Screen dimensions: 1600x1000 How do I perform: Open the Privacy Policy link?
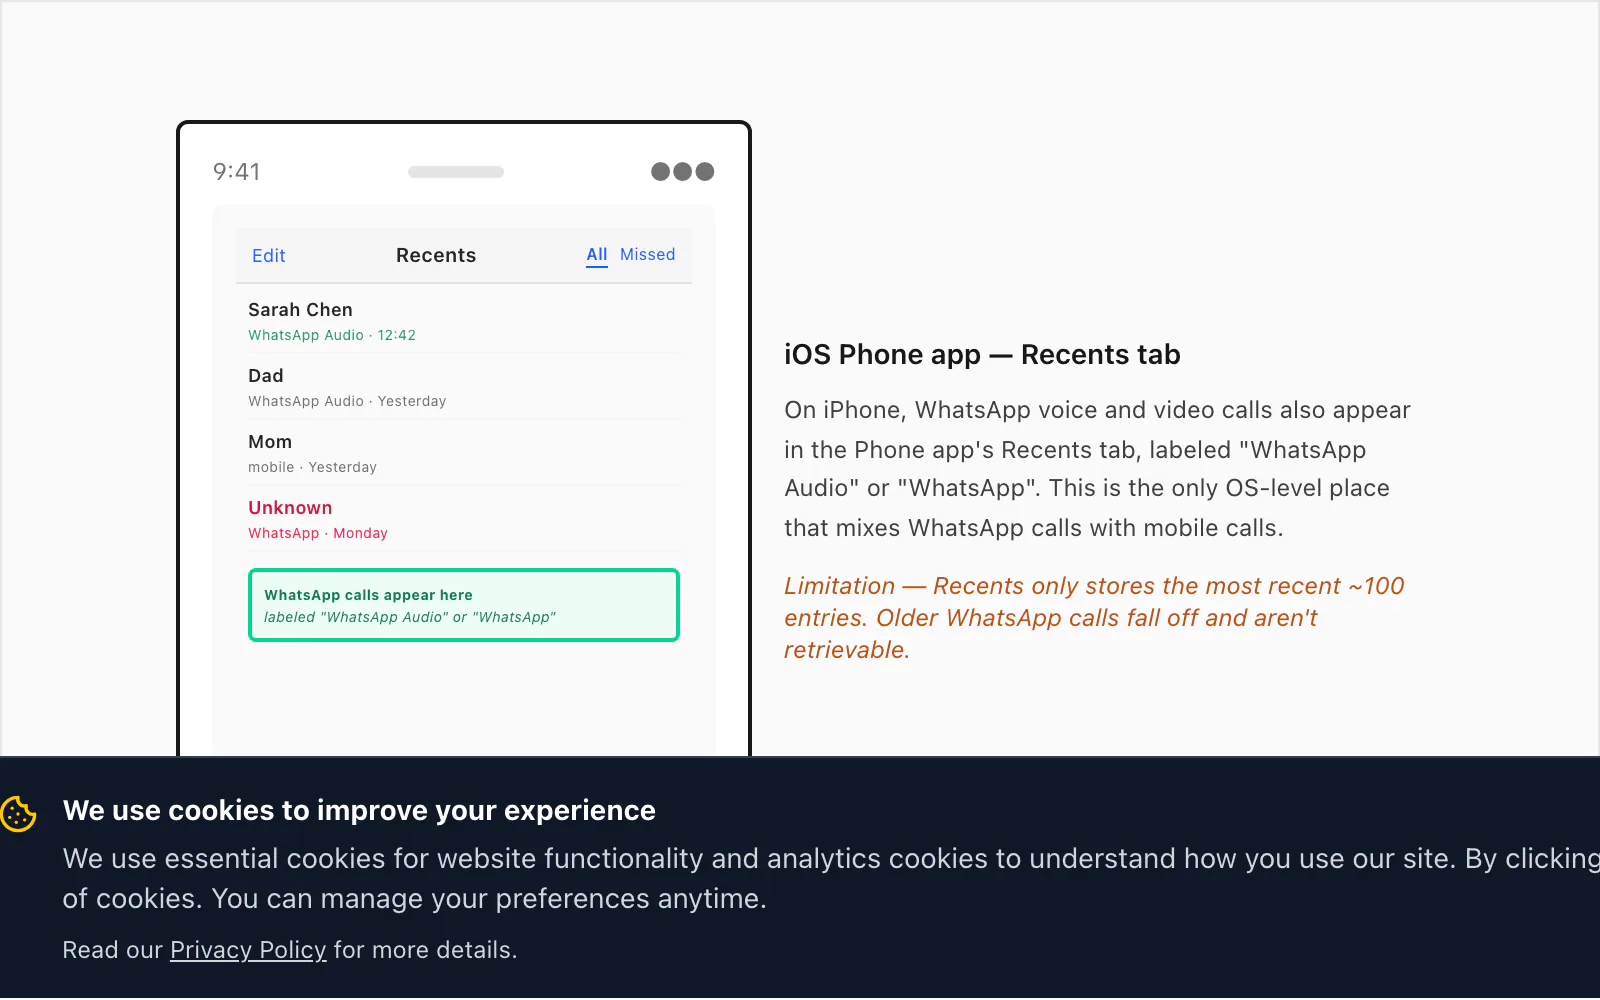pos(248,950)
